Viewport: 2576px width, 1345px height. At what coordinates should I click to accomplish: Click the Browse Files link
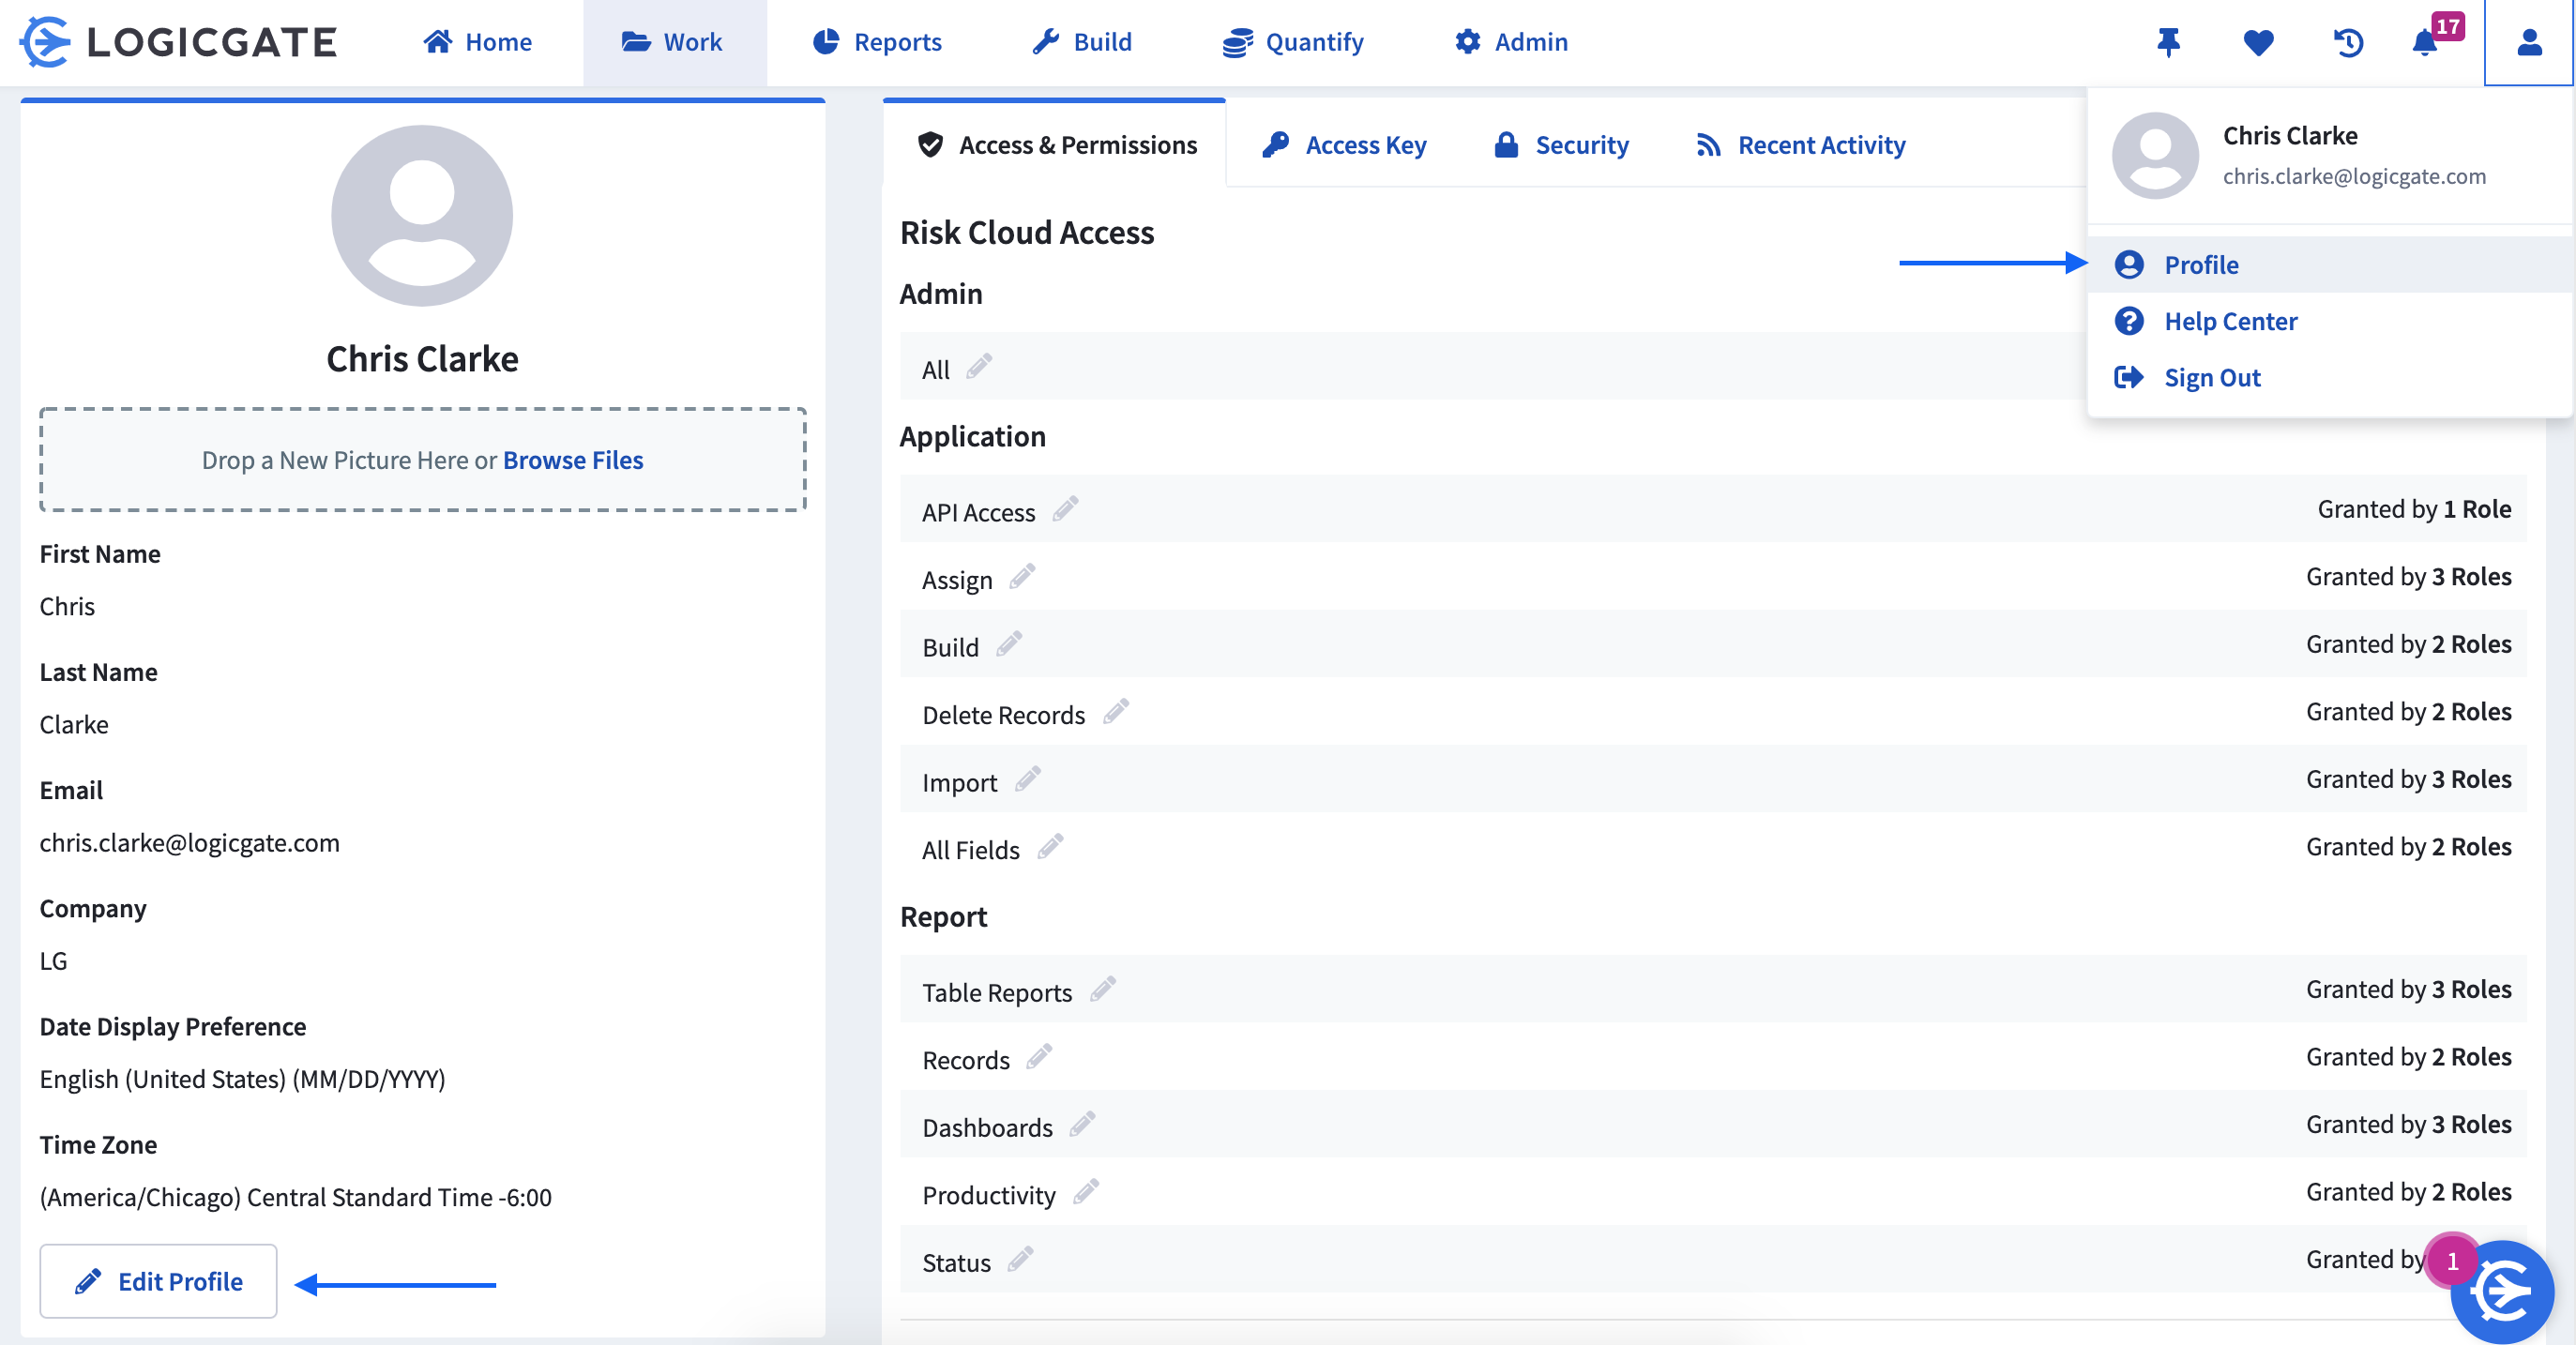573,460
